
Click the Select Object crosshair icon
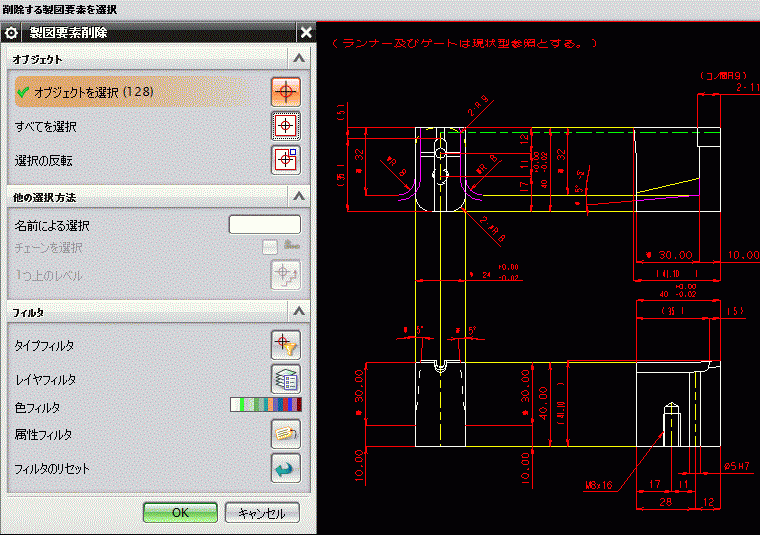click(x=285, y=92)
